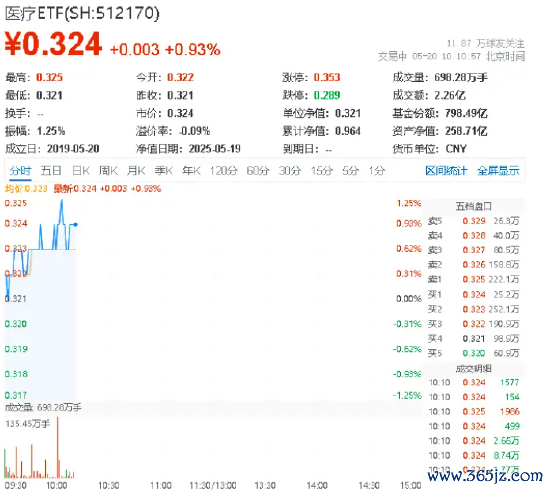Click the 五档盘口 panel header
Image resolution: width=550 pixels, height=491 pixels.
pos(474,206)
